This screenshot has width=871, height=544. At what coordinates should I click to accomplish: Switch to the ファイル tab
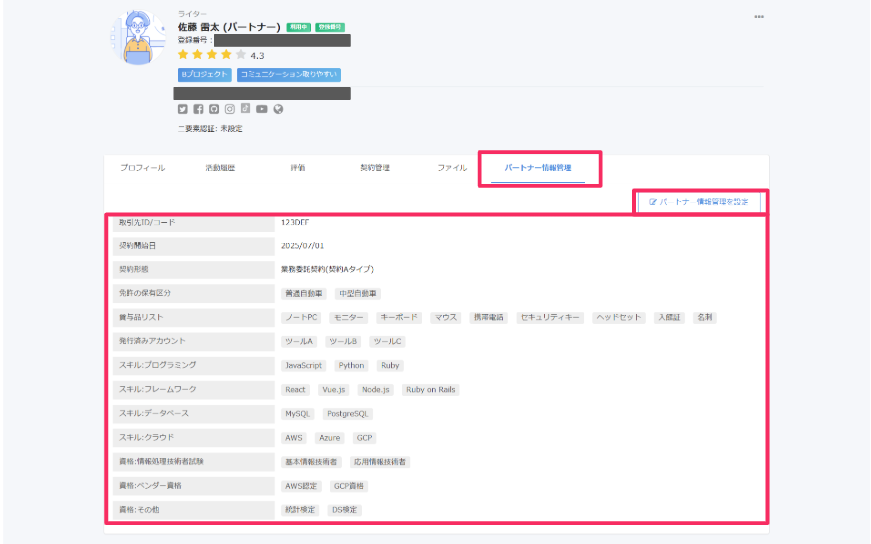452,168
